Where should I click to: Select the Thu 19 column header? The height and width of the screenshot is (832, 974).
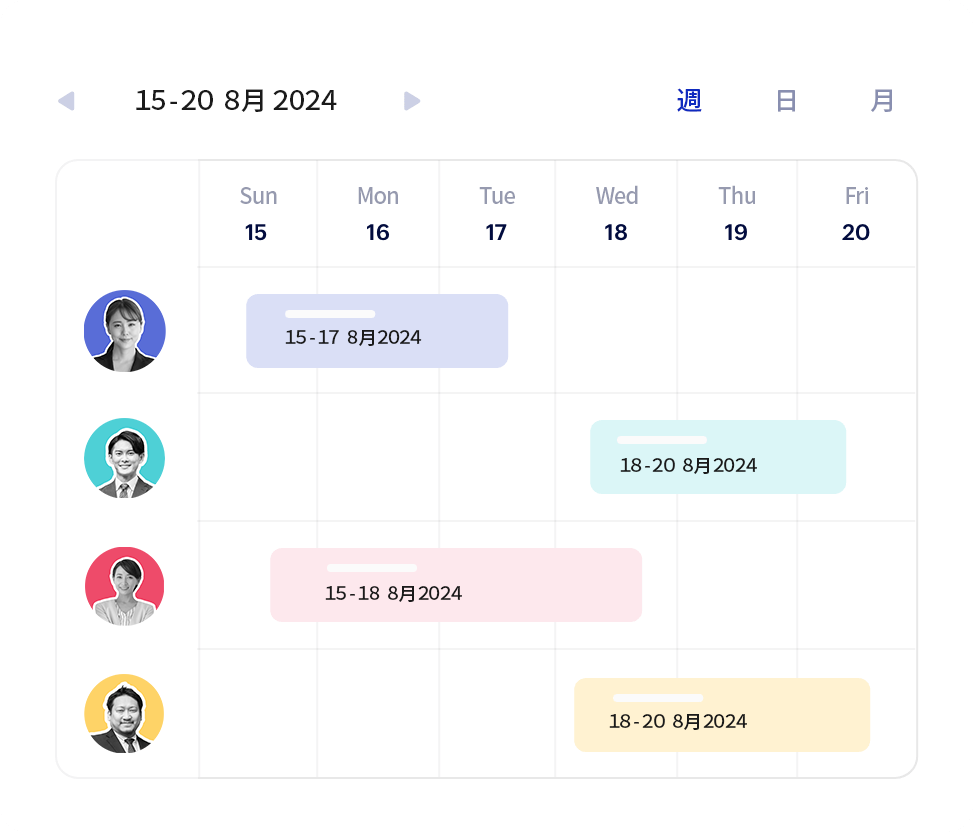737,214
